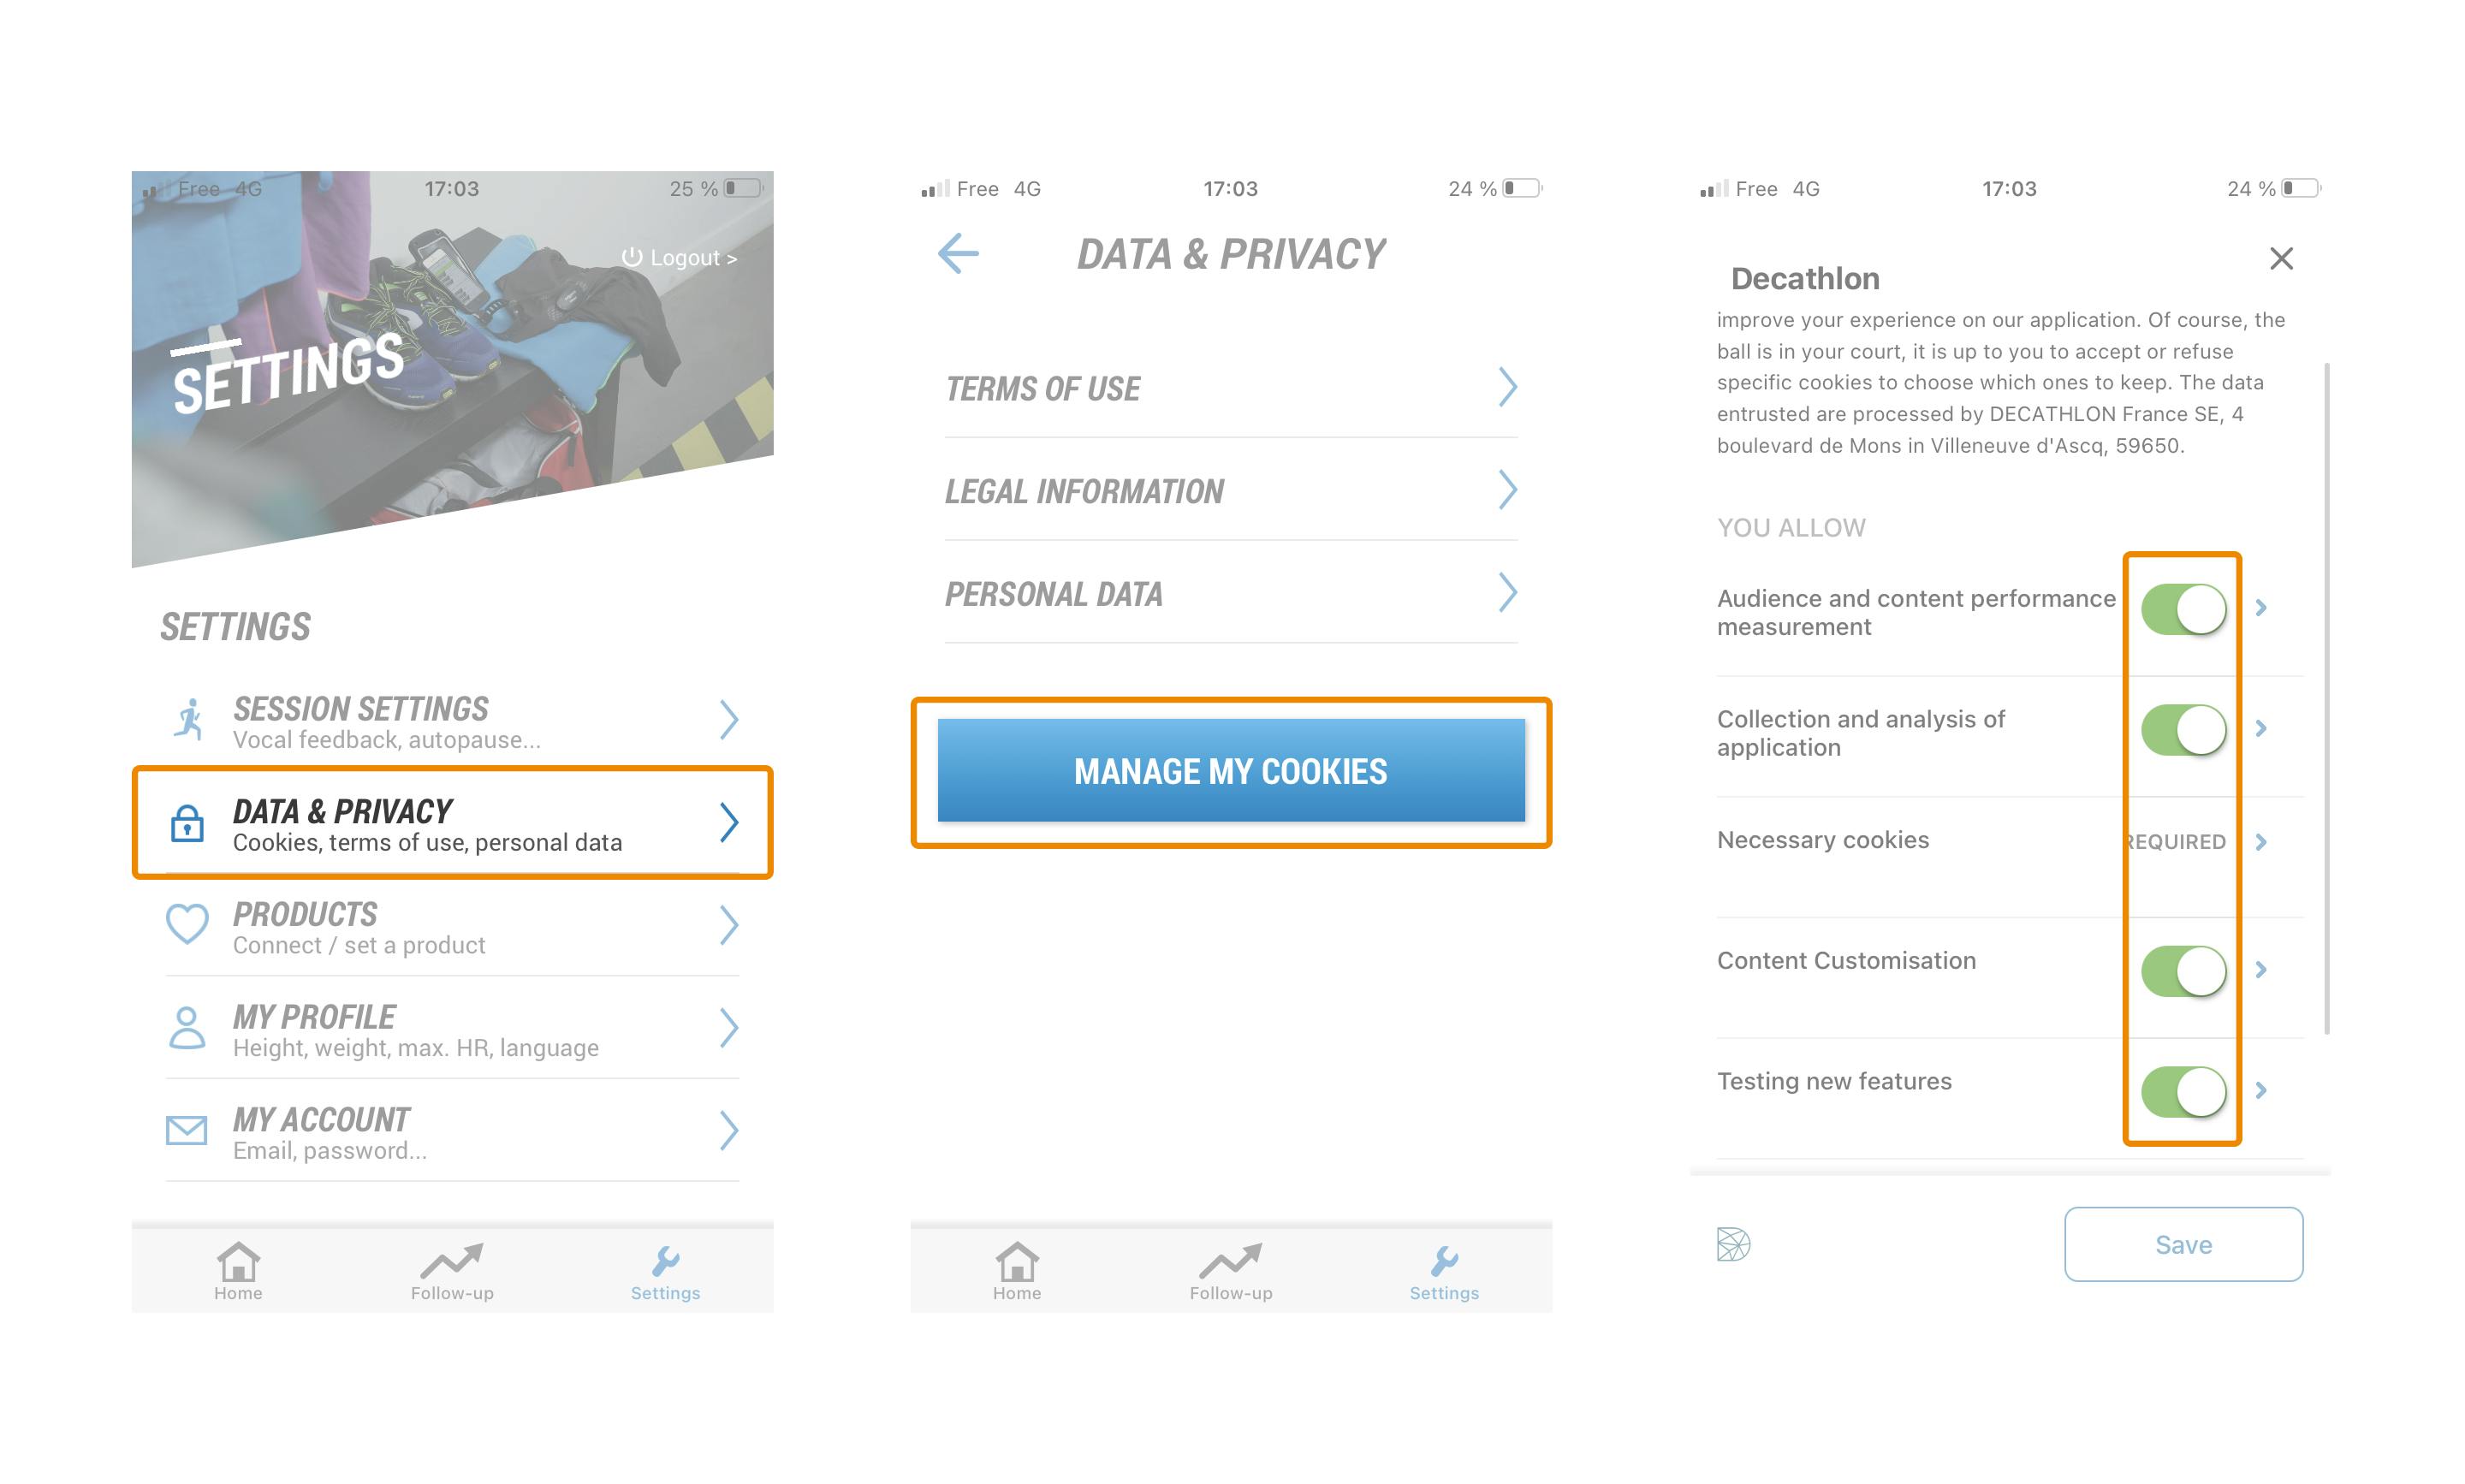2465x1484 pixels.
Task: Expand Necessary cookies details chevron
Action: (x=2261, y=842)
